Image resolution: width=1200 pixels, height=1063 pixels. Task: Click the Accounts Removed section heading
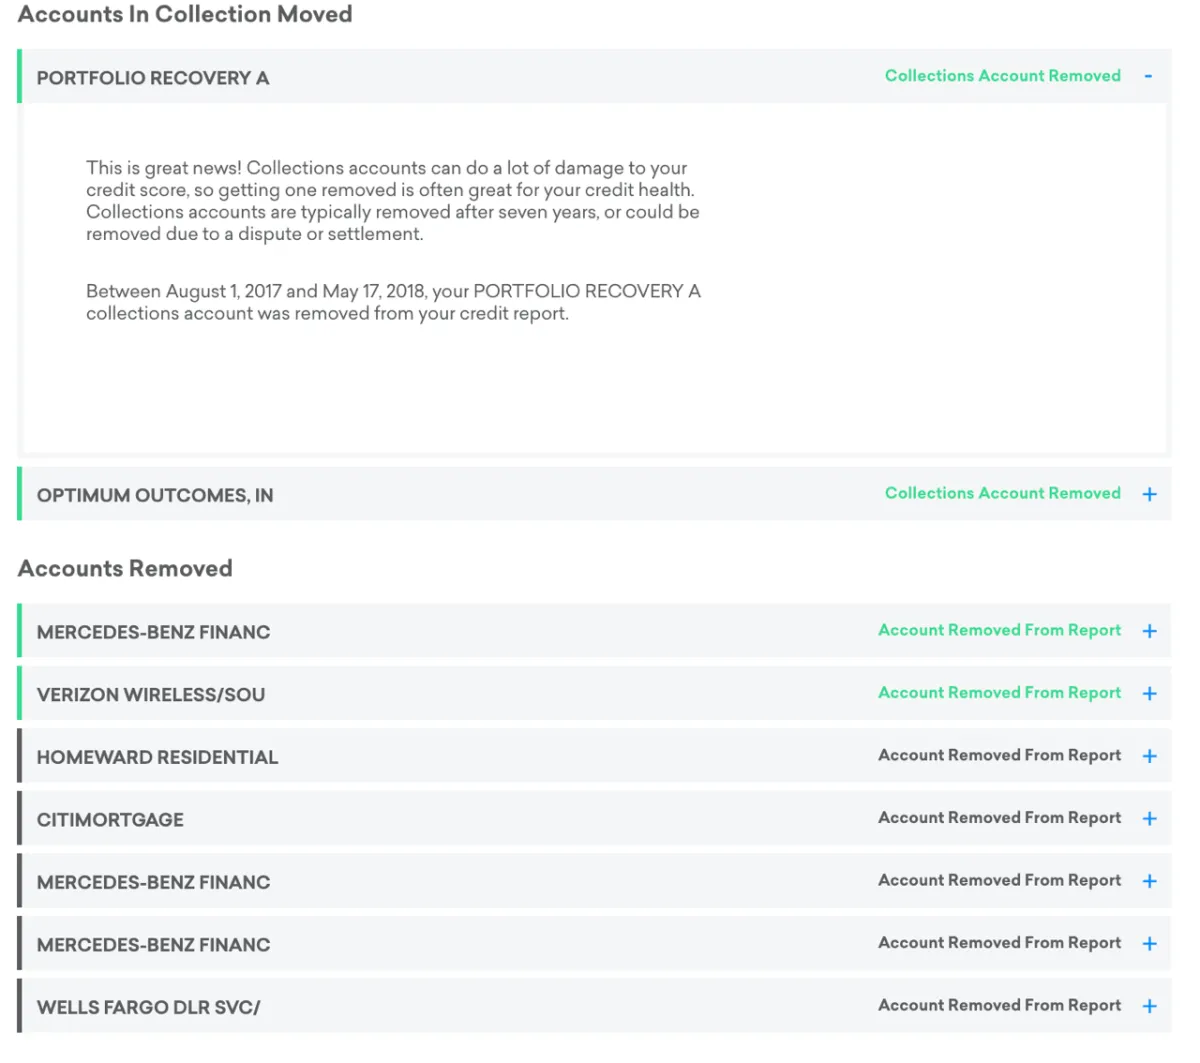(x=125, y=568)
